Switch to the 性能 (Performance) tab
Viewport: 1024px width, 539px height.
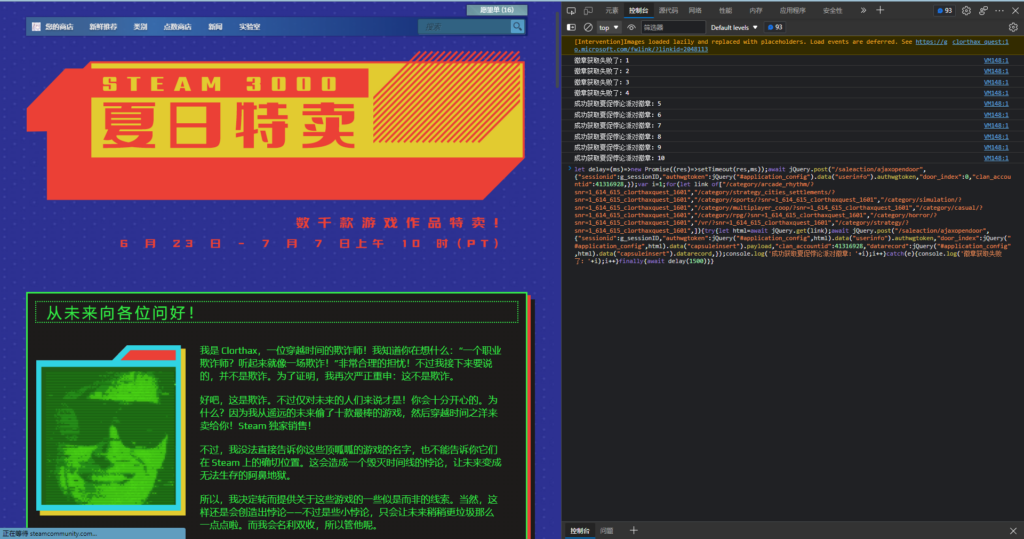pyautogui.click(x=725, y=10)
